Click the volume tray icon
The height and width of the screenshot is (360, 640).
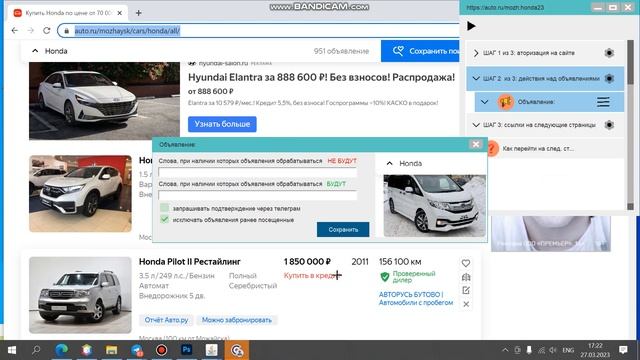(x=553, y=350)
